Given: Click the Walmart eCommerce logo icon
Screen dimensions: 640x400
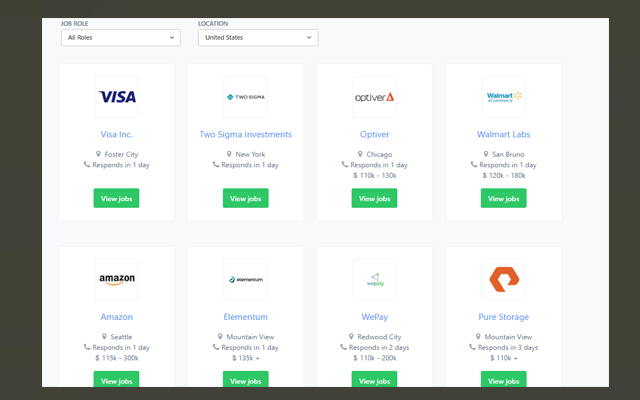Looking at the screenshot, I should point(503,97).
